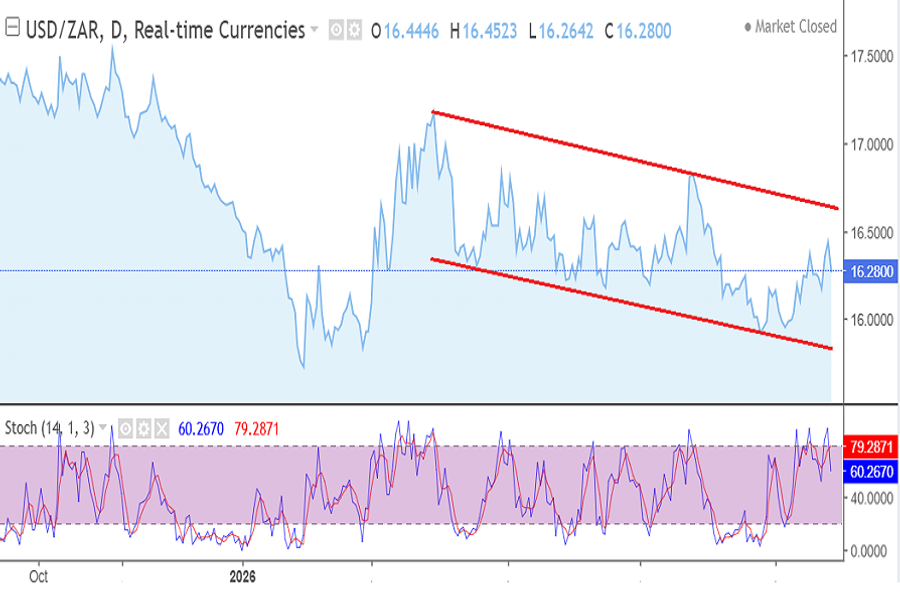Click the blue Stoch value 60.2670 in legend
The width and height of the screenshot is (900, 604).
tap(201, 429)
